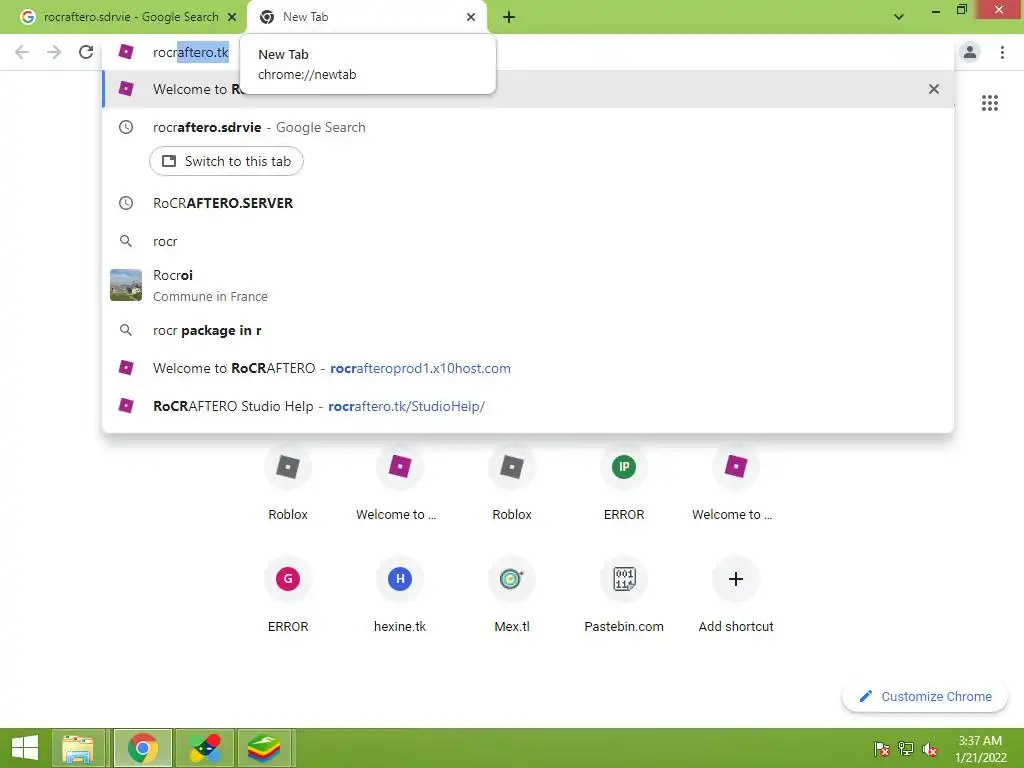Search for the rocr suggestion
1024x768 pixels.
point(528,241)
